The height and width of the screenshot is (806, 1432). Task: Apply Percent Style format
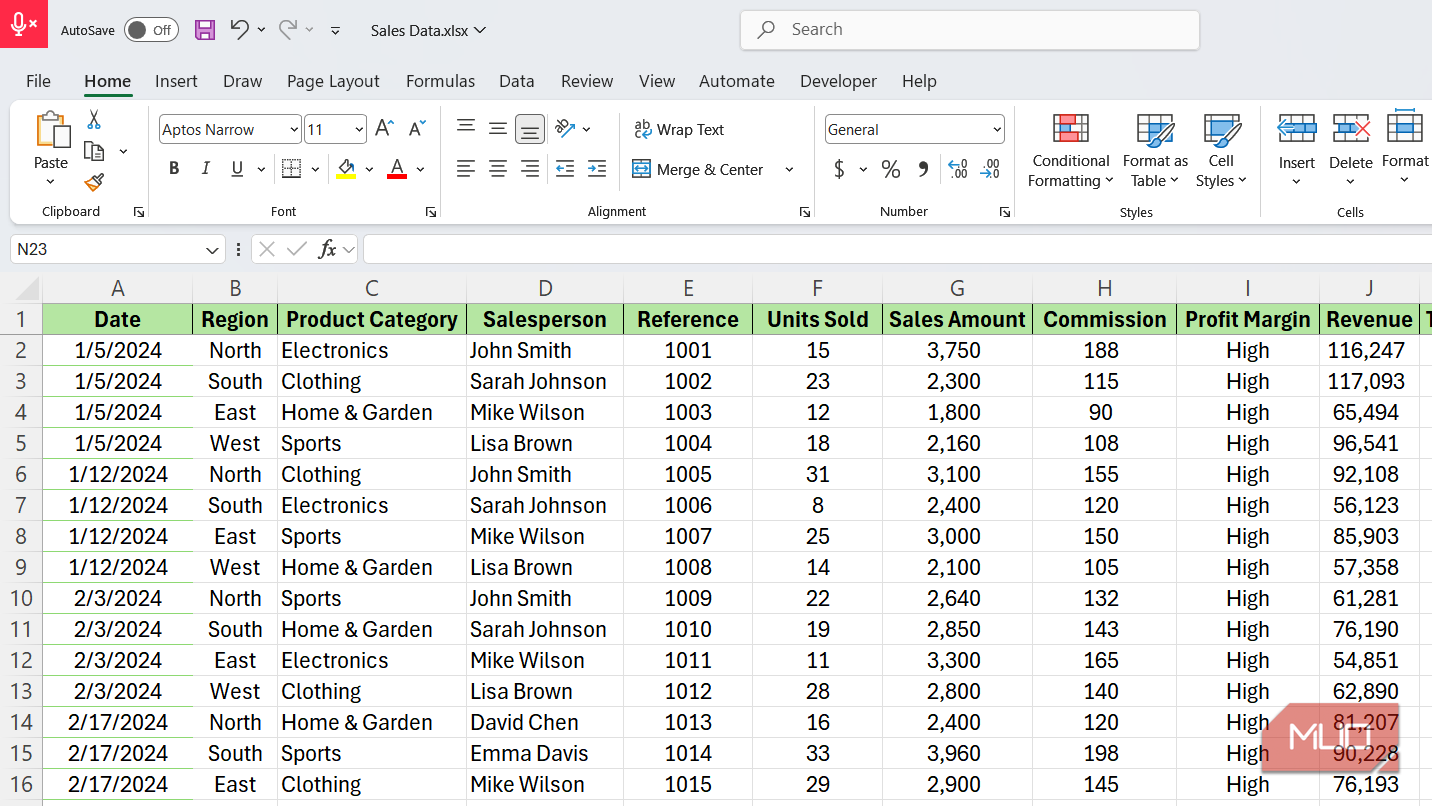[891, 169]
